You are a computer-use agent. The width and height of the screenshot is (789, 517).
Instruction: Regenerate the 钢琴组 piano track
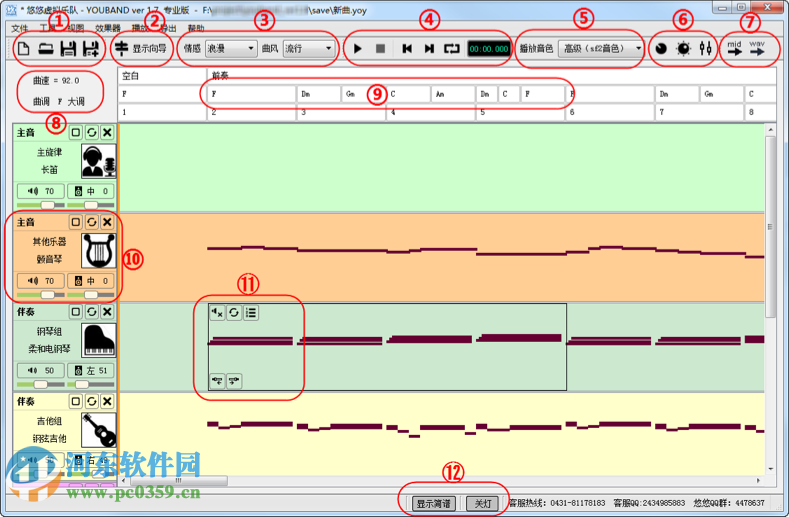[x=92, y=312]
